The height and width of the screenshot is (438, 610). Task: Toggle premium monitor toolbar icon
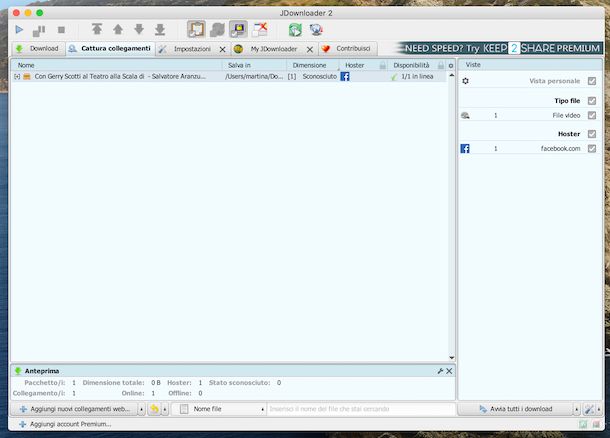coord(238,29)
